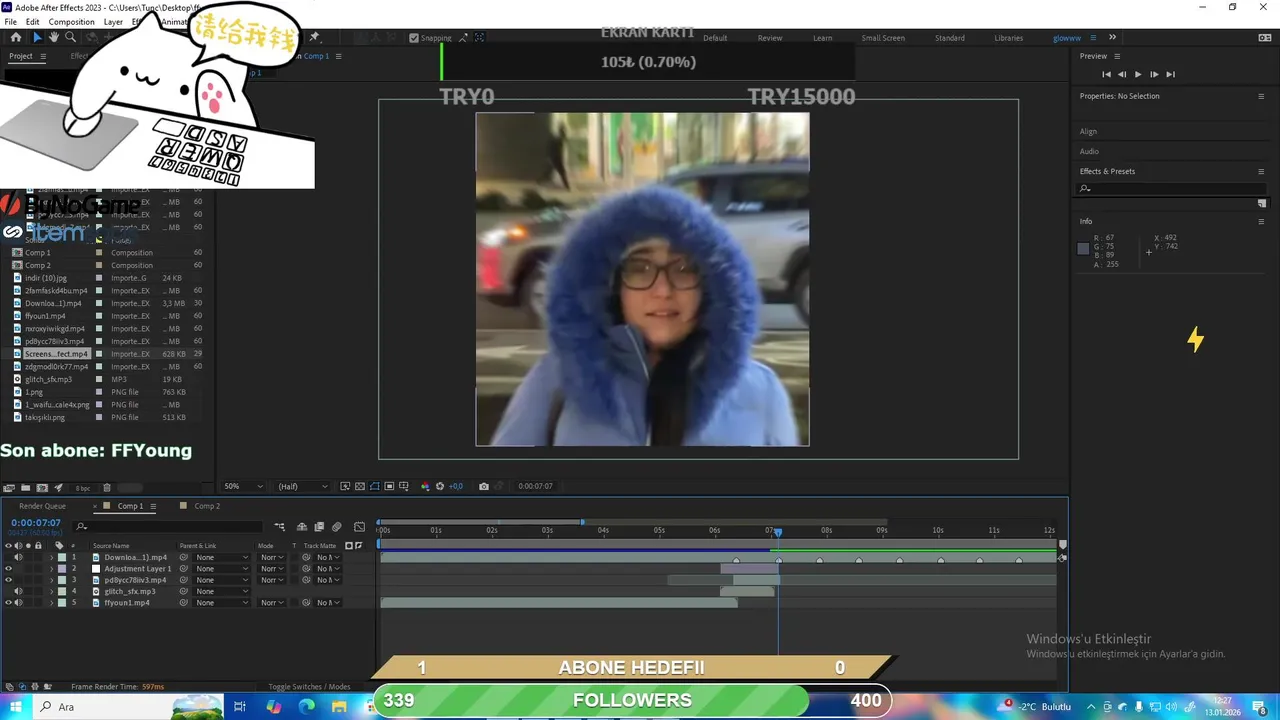The width and height of the screenshot is (1280, 720).
Task: Enable the Snapping checkbox
Action: point(414,38)
